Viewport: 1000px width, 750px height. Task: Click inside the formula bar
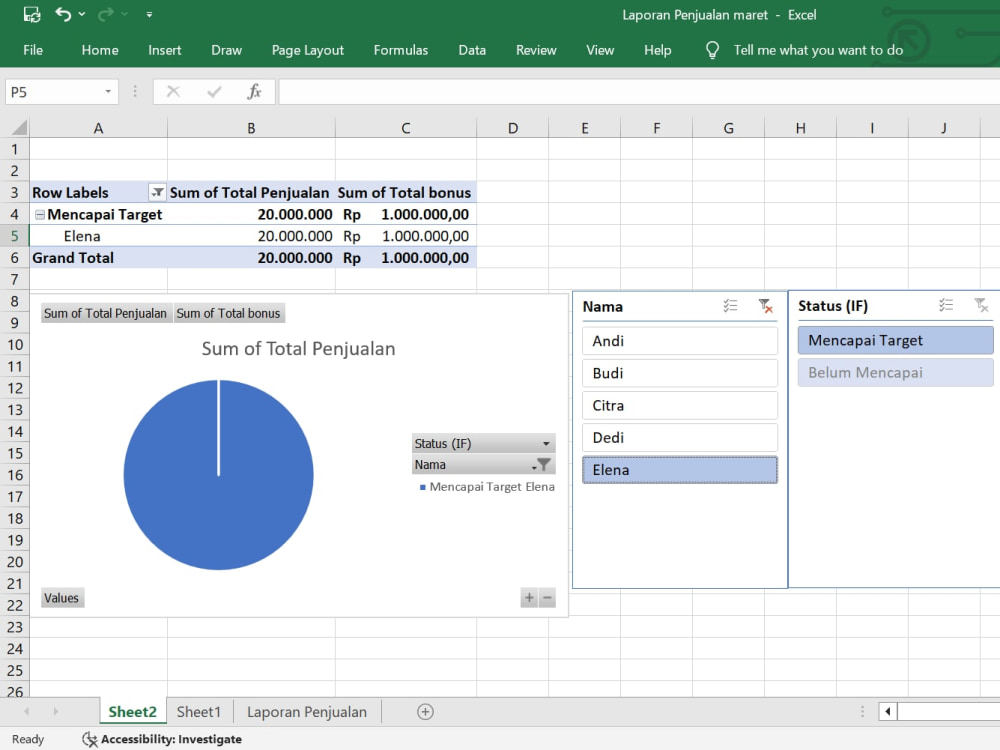click(639, 92)
